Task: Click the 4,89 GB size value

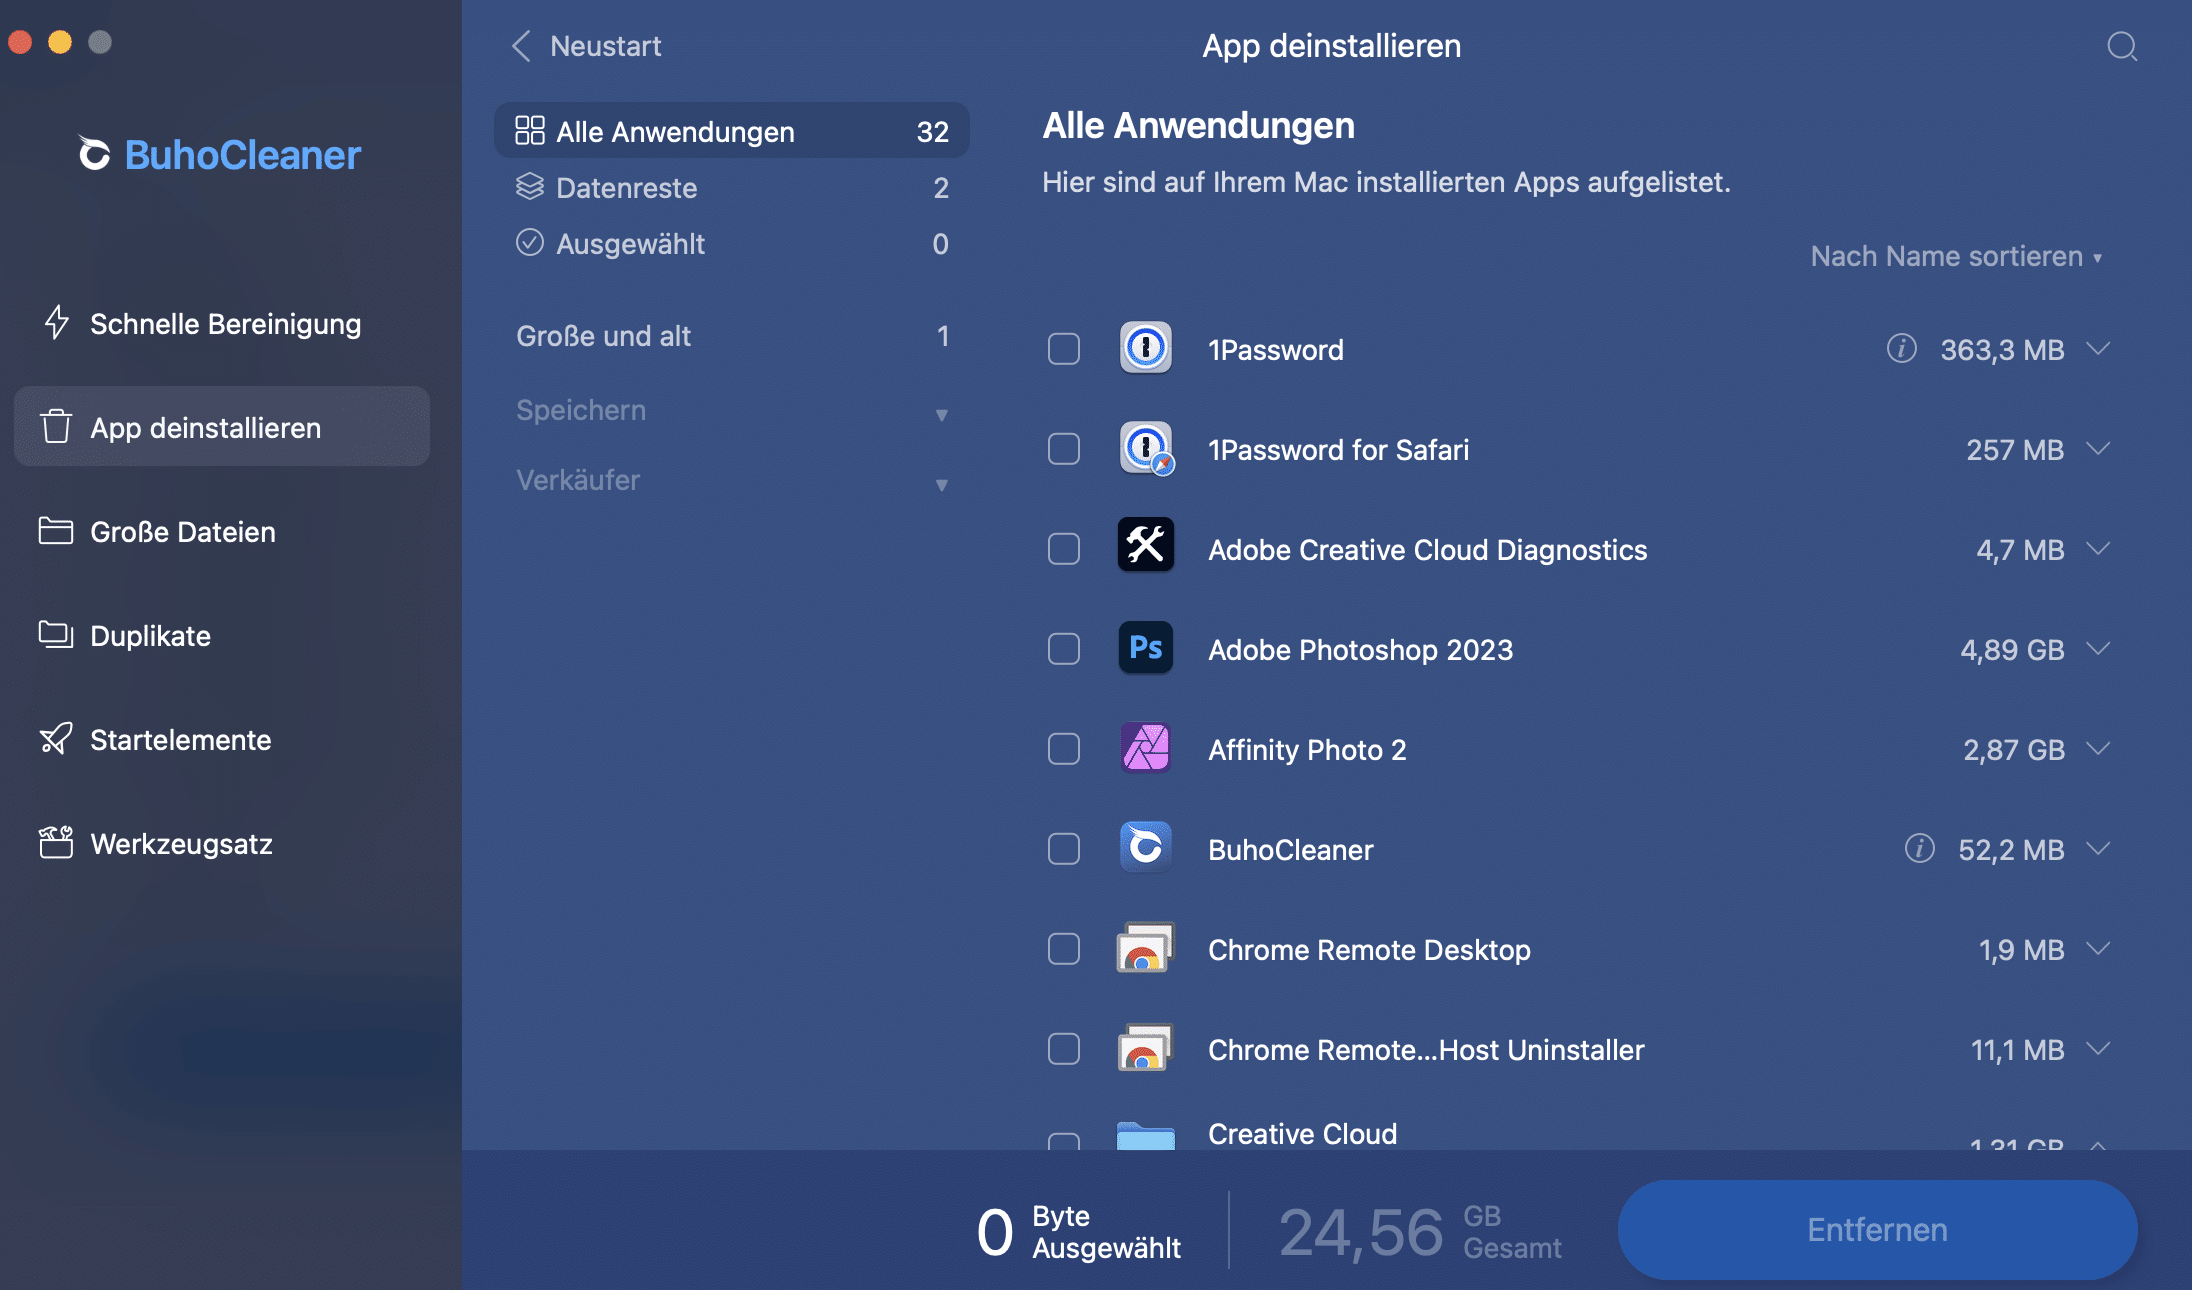Action: 2012,649
